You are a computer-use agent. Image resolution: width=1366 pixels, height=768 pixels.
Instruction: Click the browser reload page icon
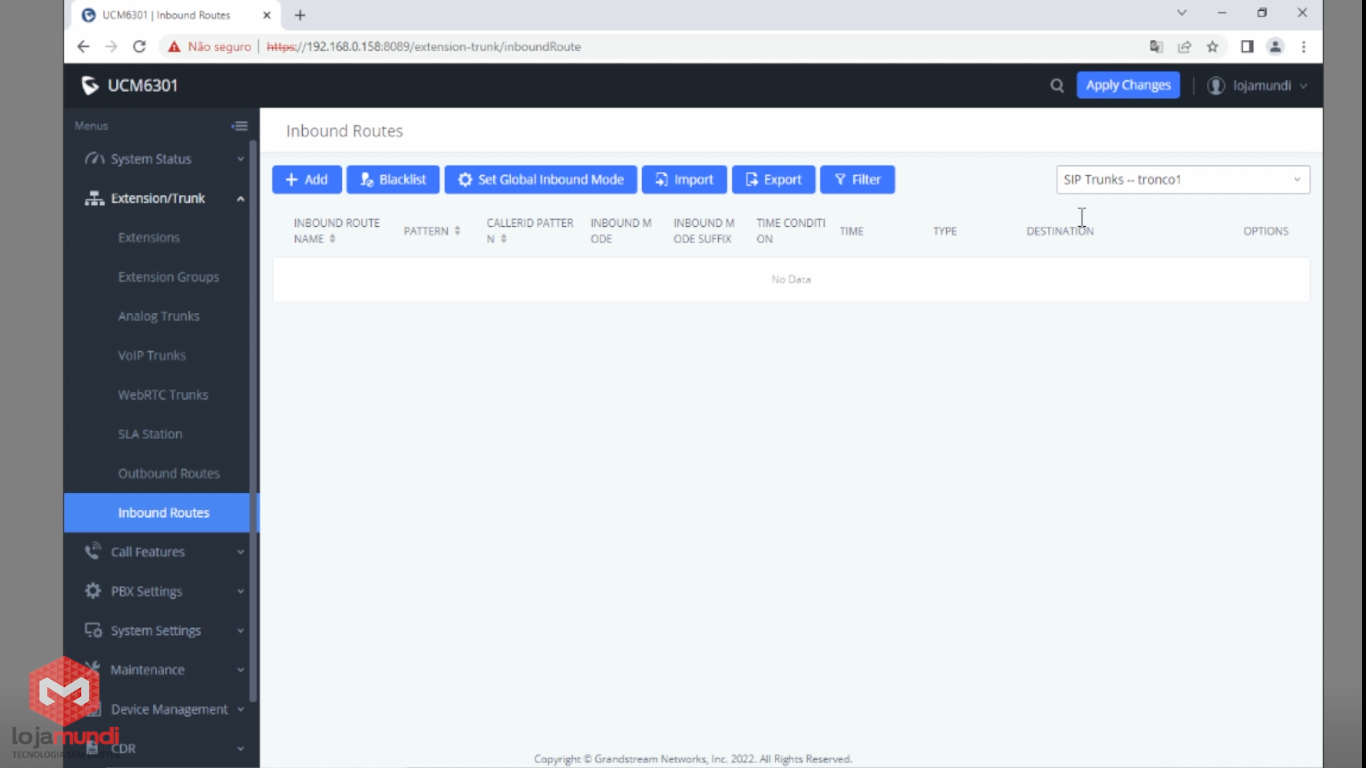tap(139, 47)
